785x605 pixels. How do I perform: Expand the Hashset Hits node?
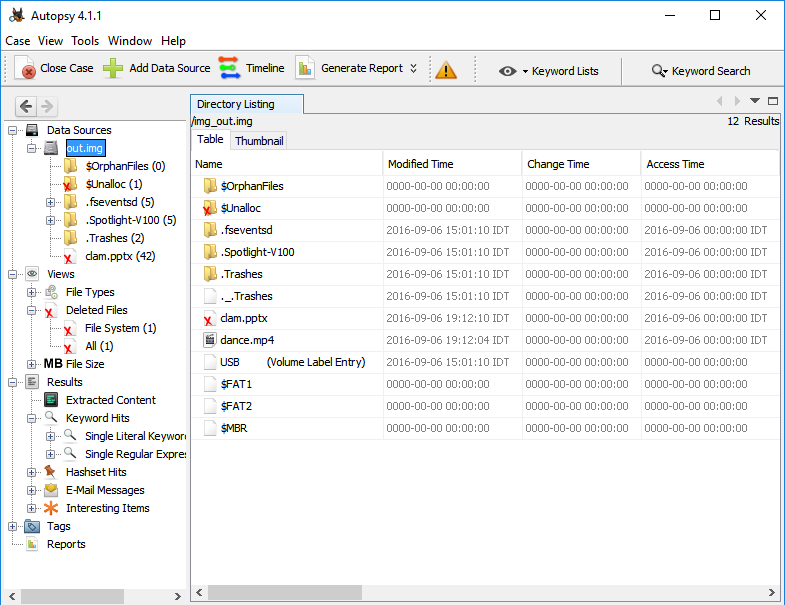tap(31, 472)
